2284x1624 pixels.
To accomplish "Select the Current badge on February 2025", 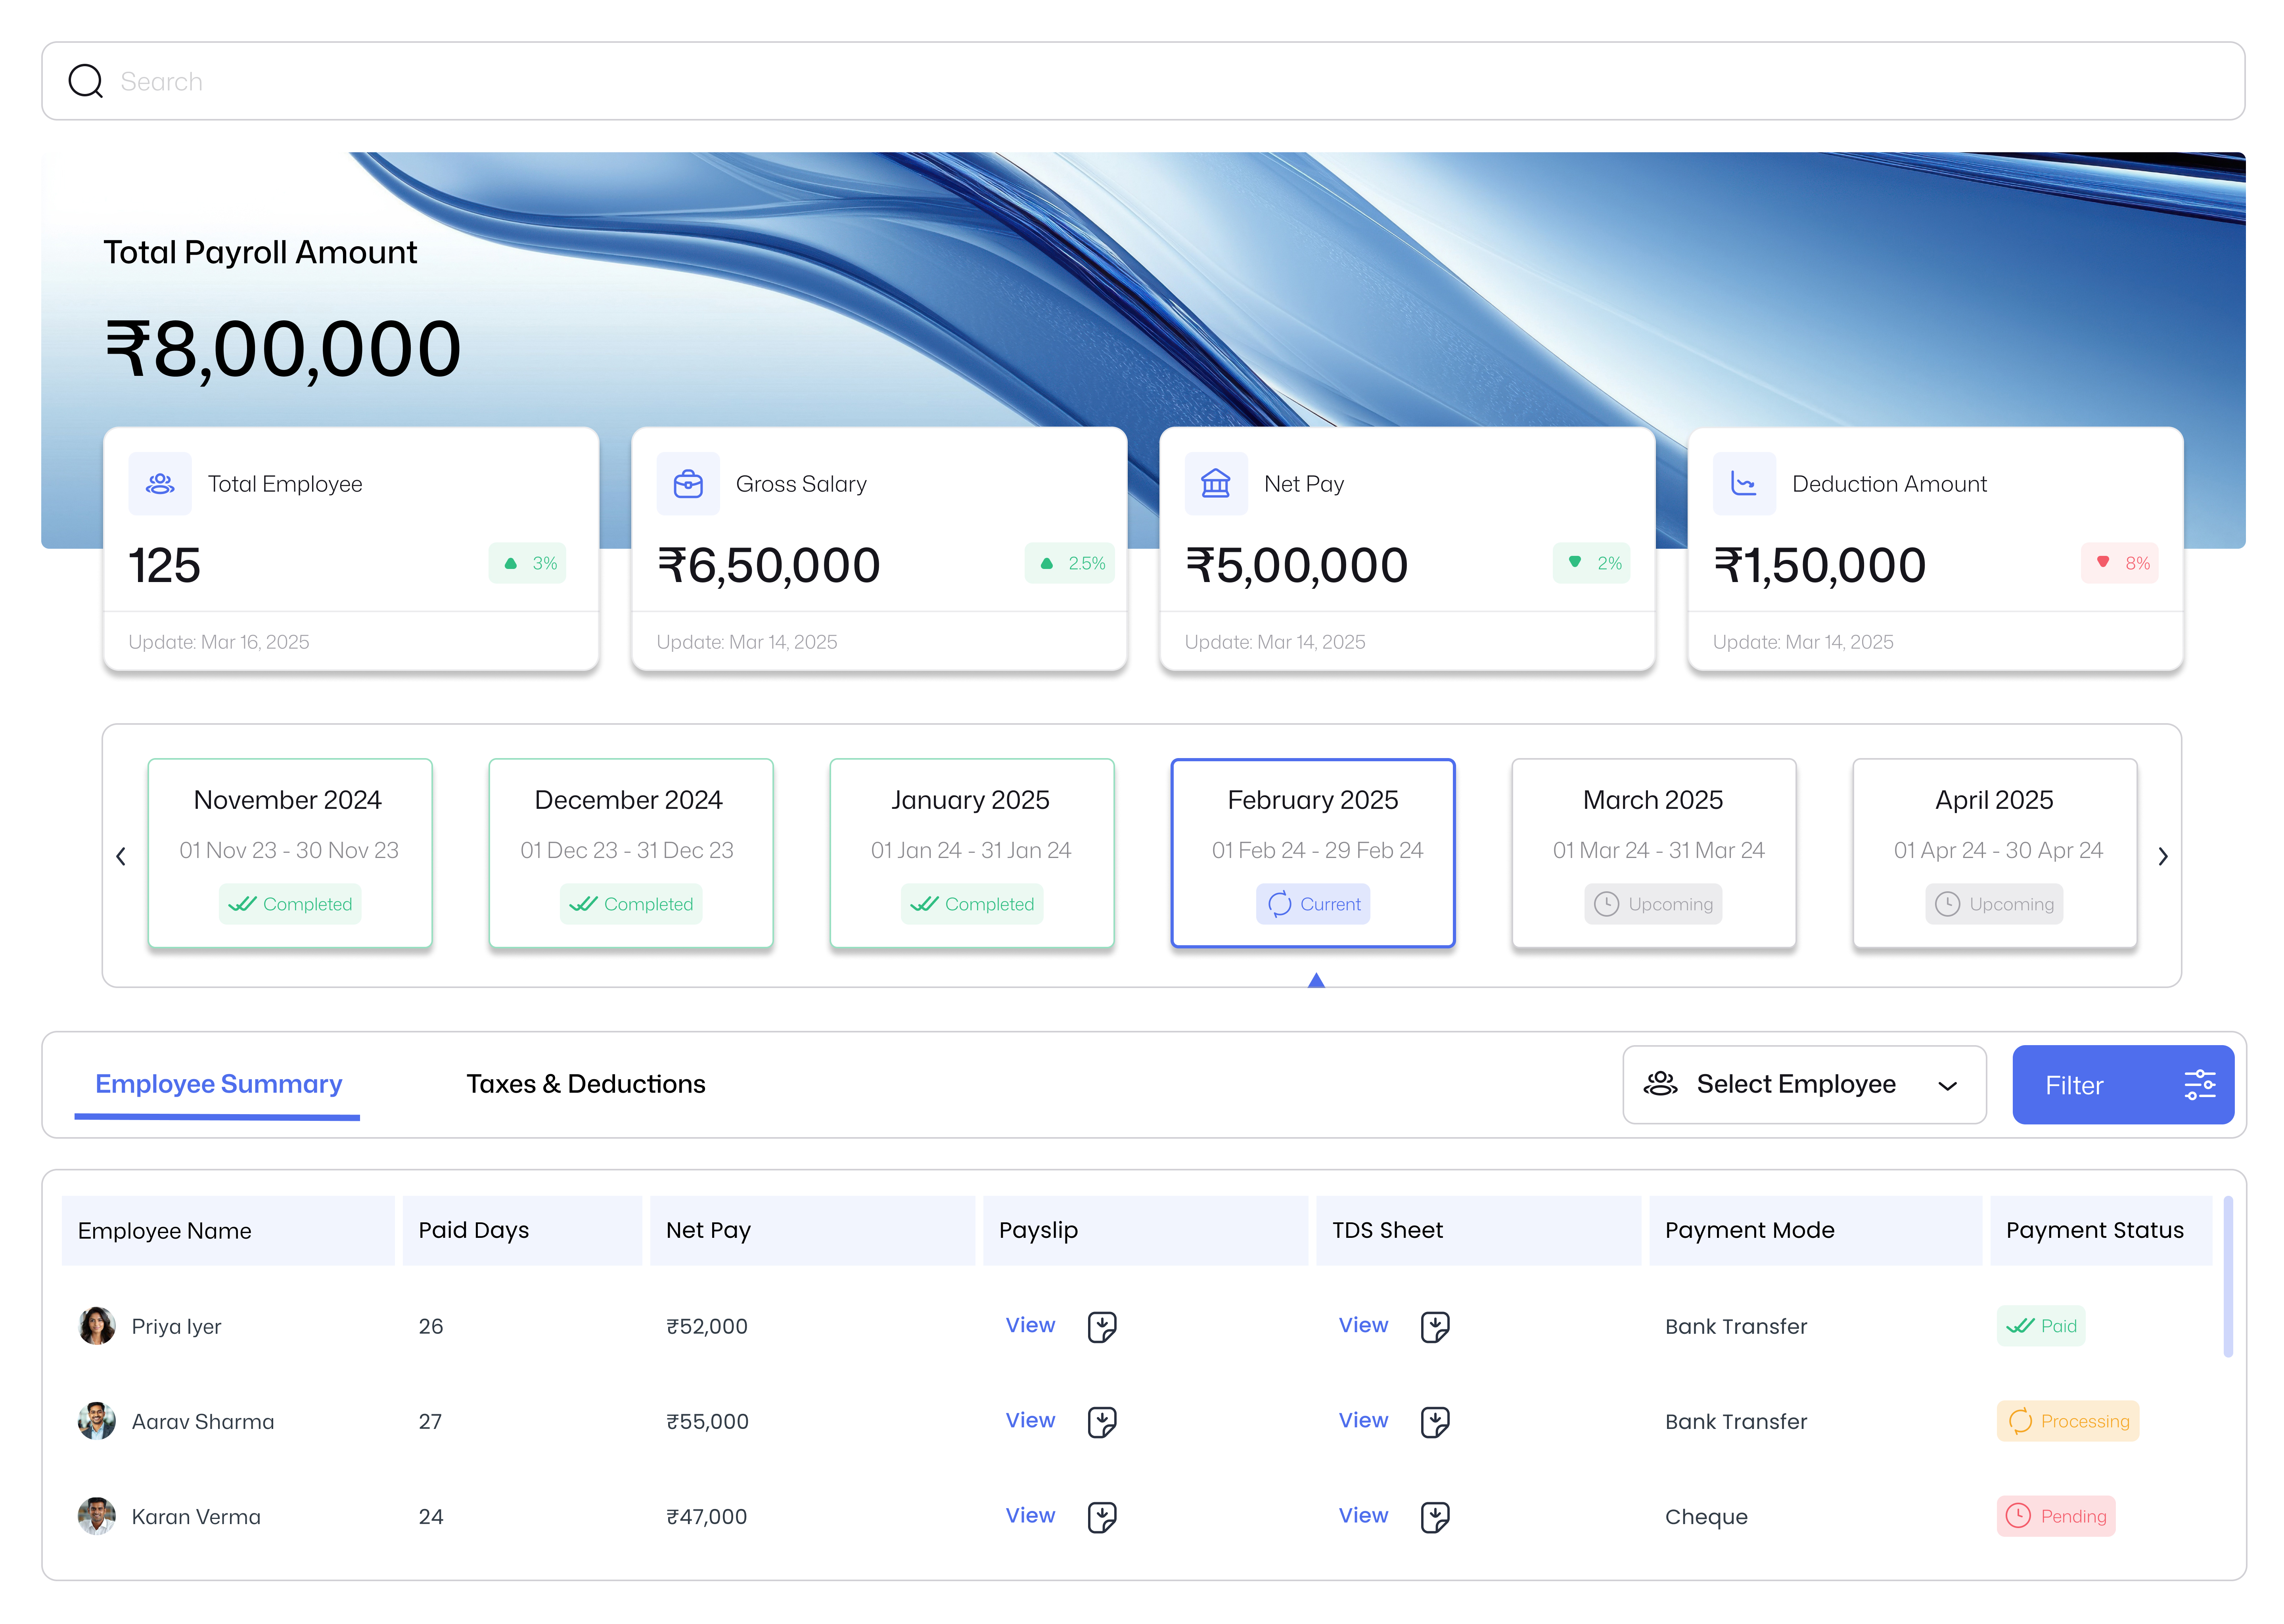I will 1313,904.
